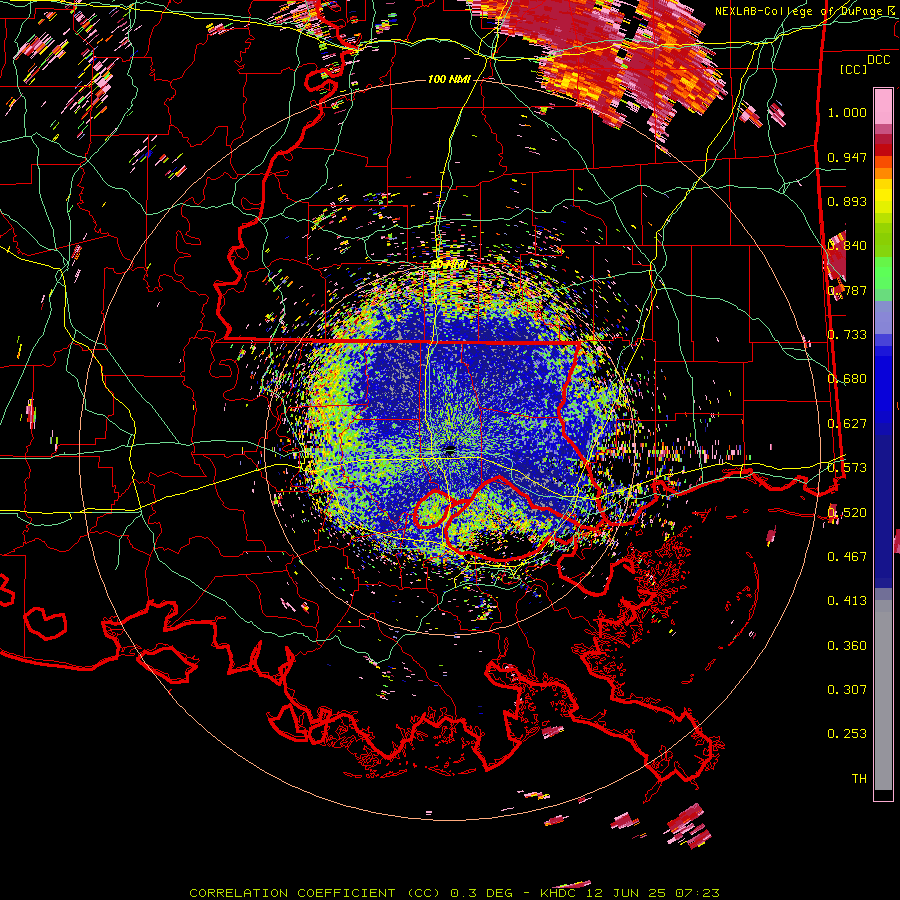Viewport: 900px width, 900px height.
Task: Select the 0.520 legend value
Action: pyautogui.click(x=847, y=513)
